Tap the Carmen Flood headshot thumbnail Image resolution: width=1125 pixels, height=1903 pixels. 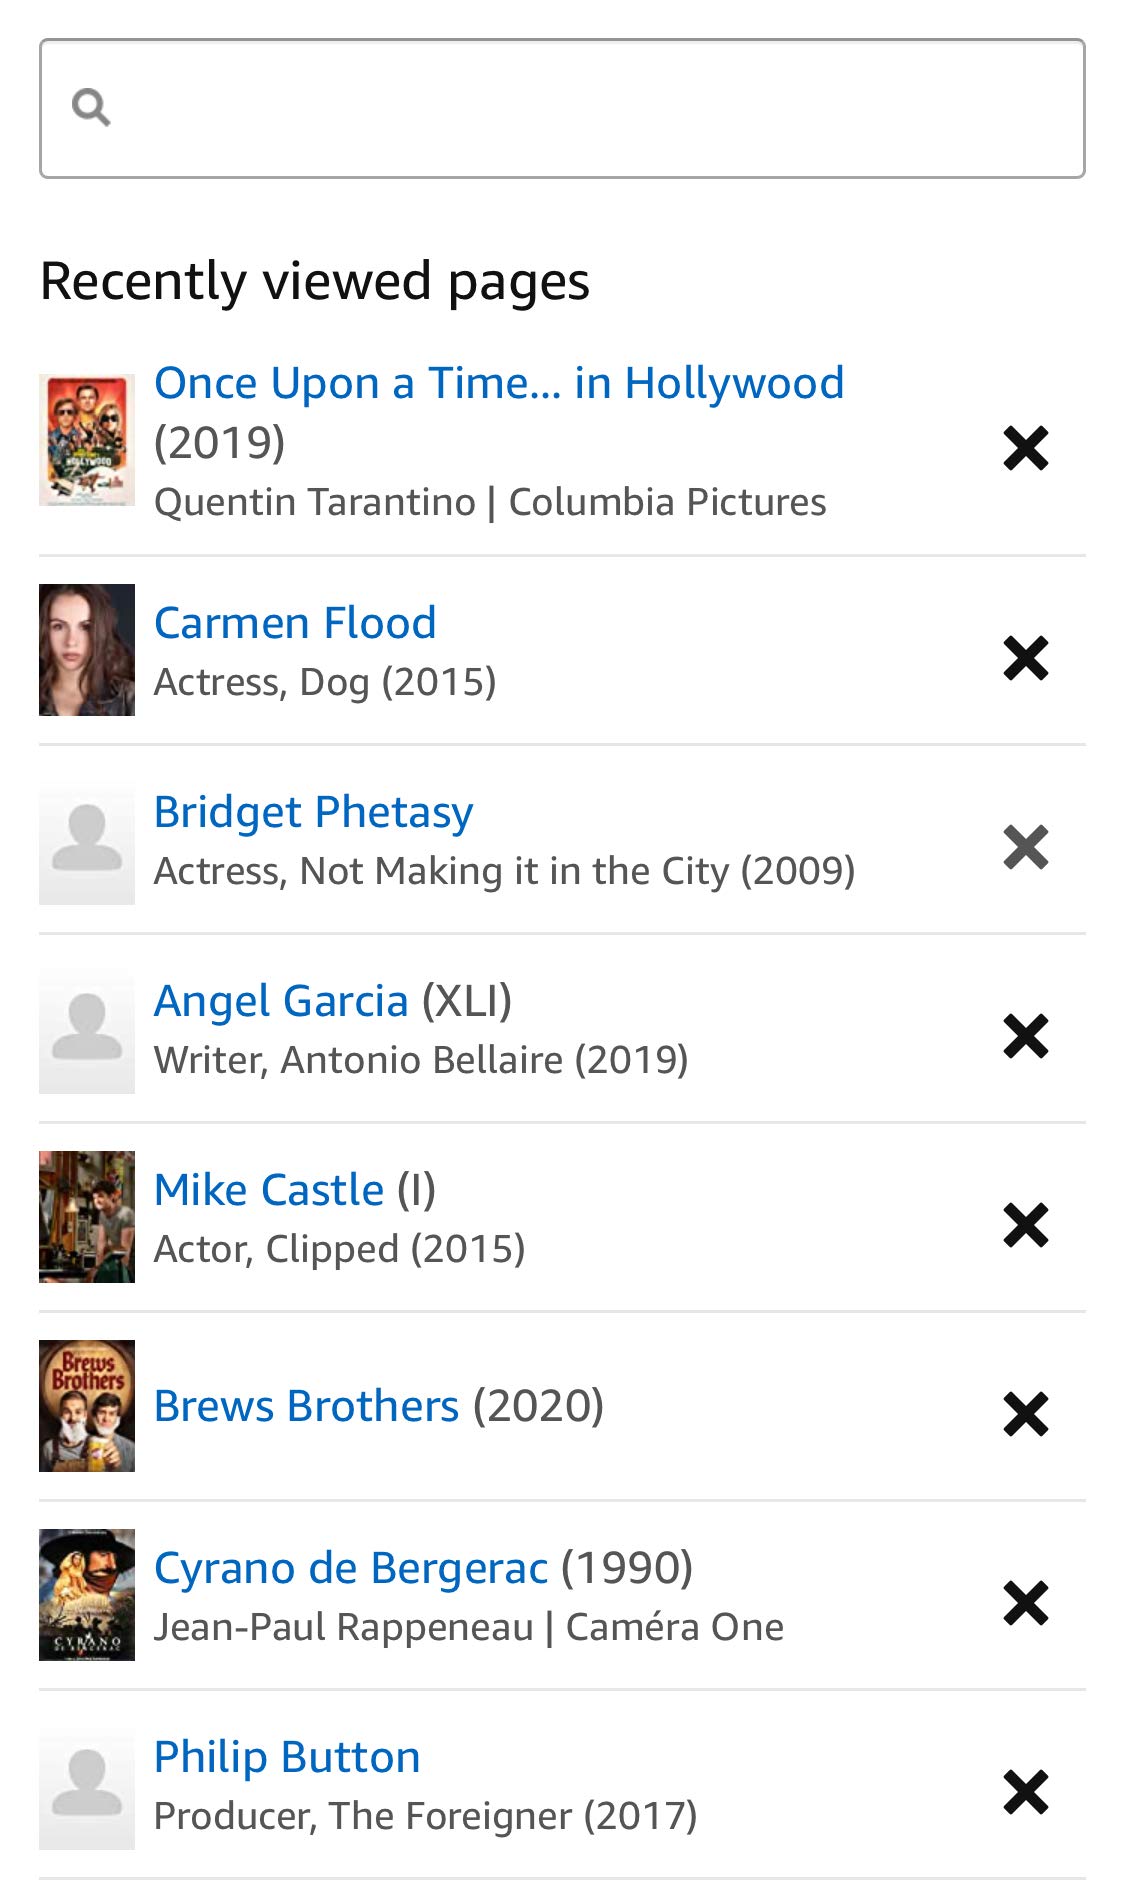coord(87,650)
